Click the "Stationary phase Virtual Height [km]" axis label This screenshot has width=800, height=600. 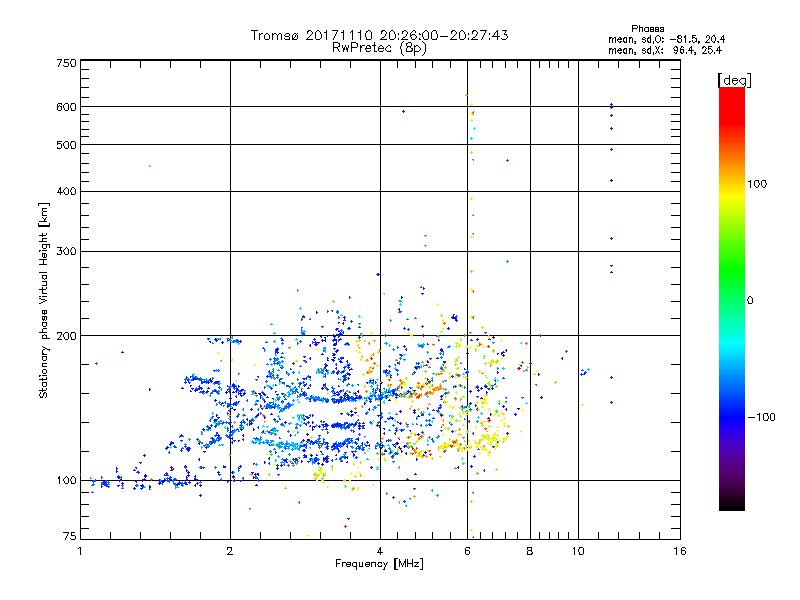44,301
